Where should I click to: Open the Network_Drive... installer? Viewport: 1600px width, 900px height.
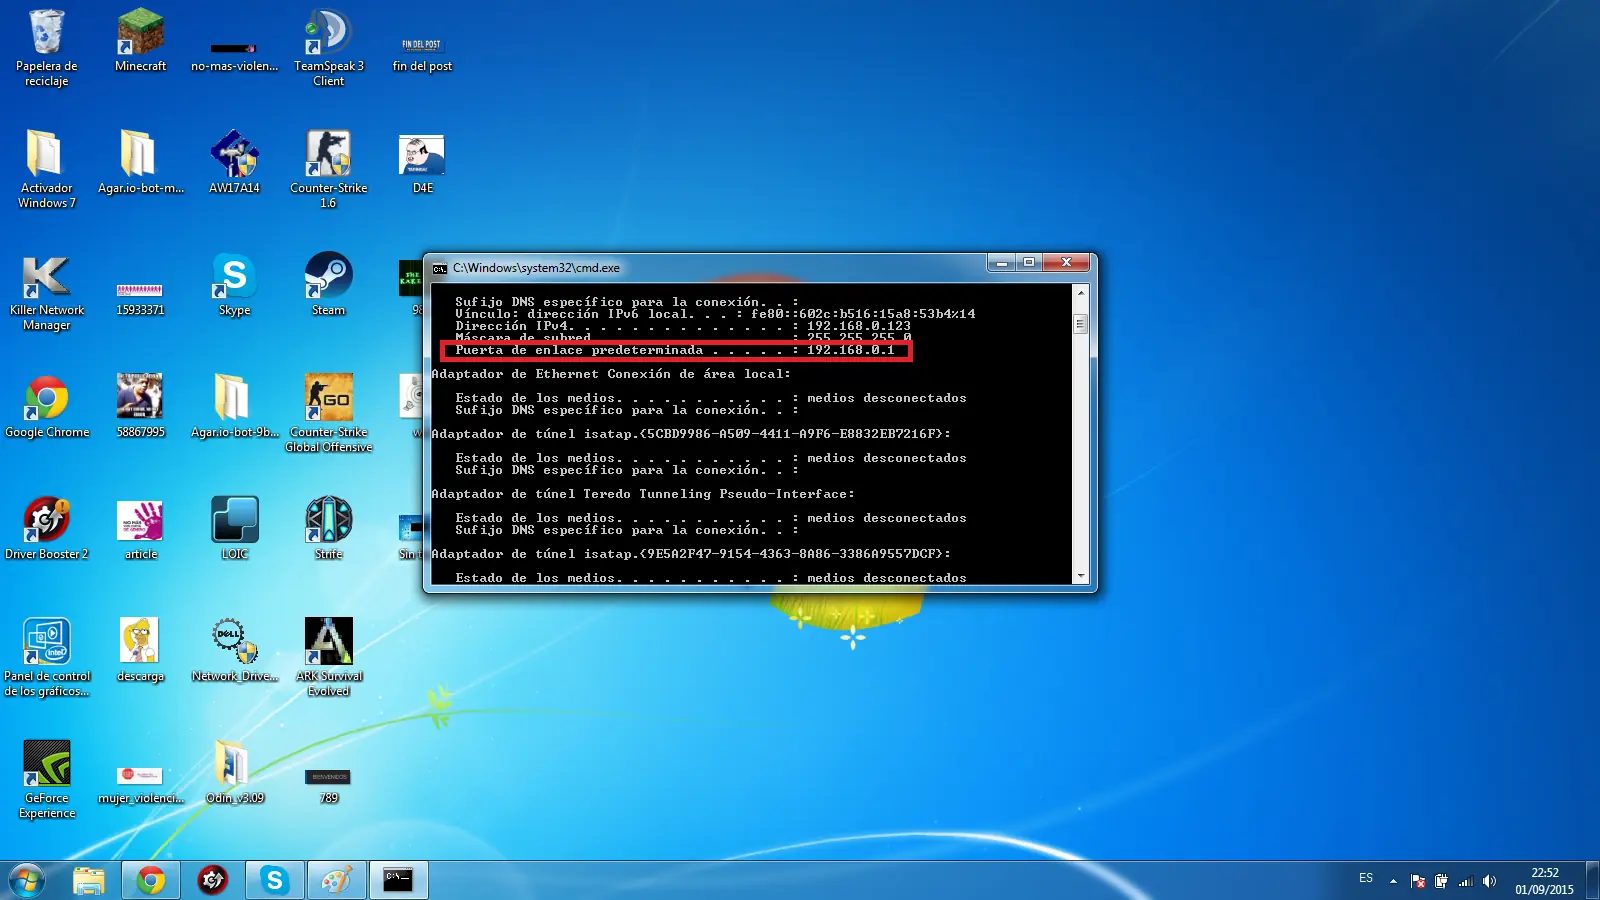pyautogui.click(x=234, y=650)
